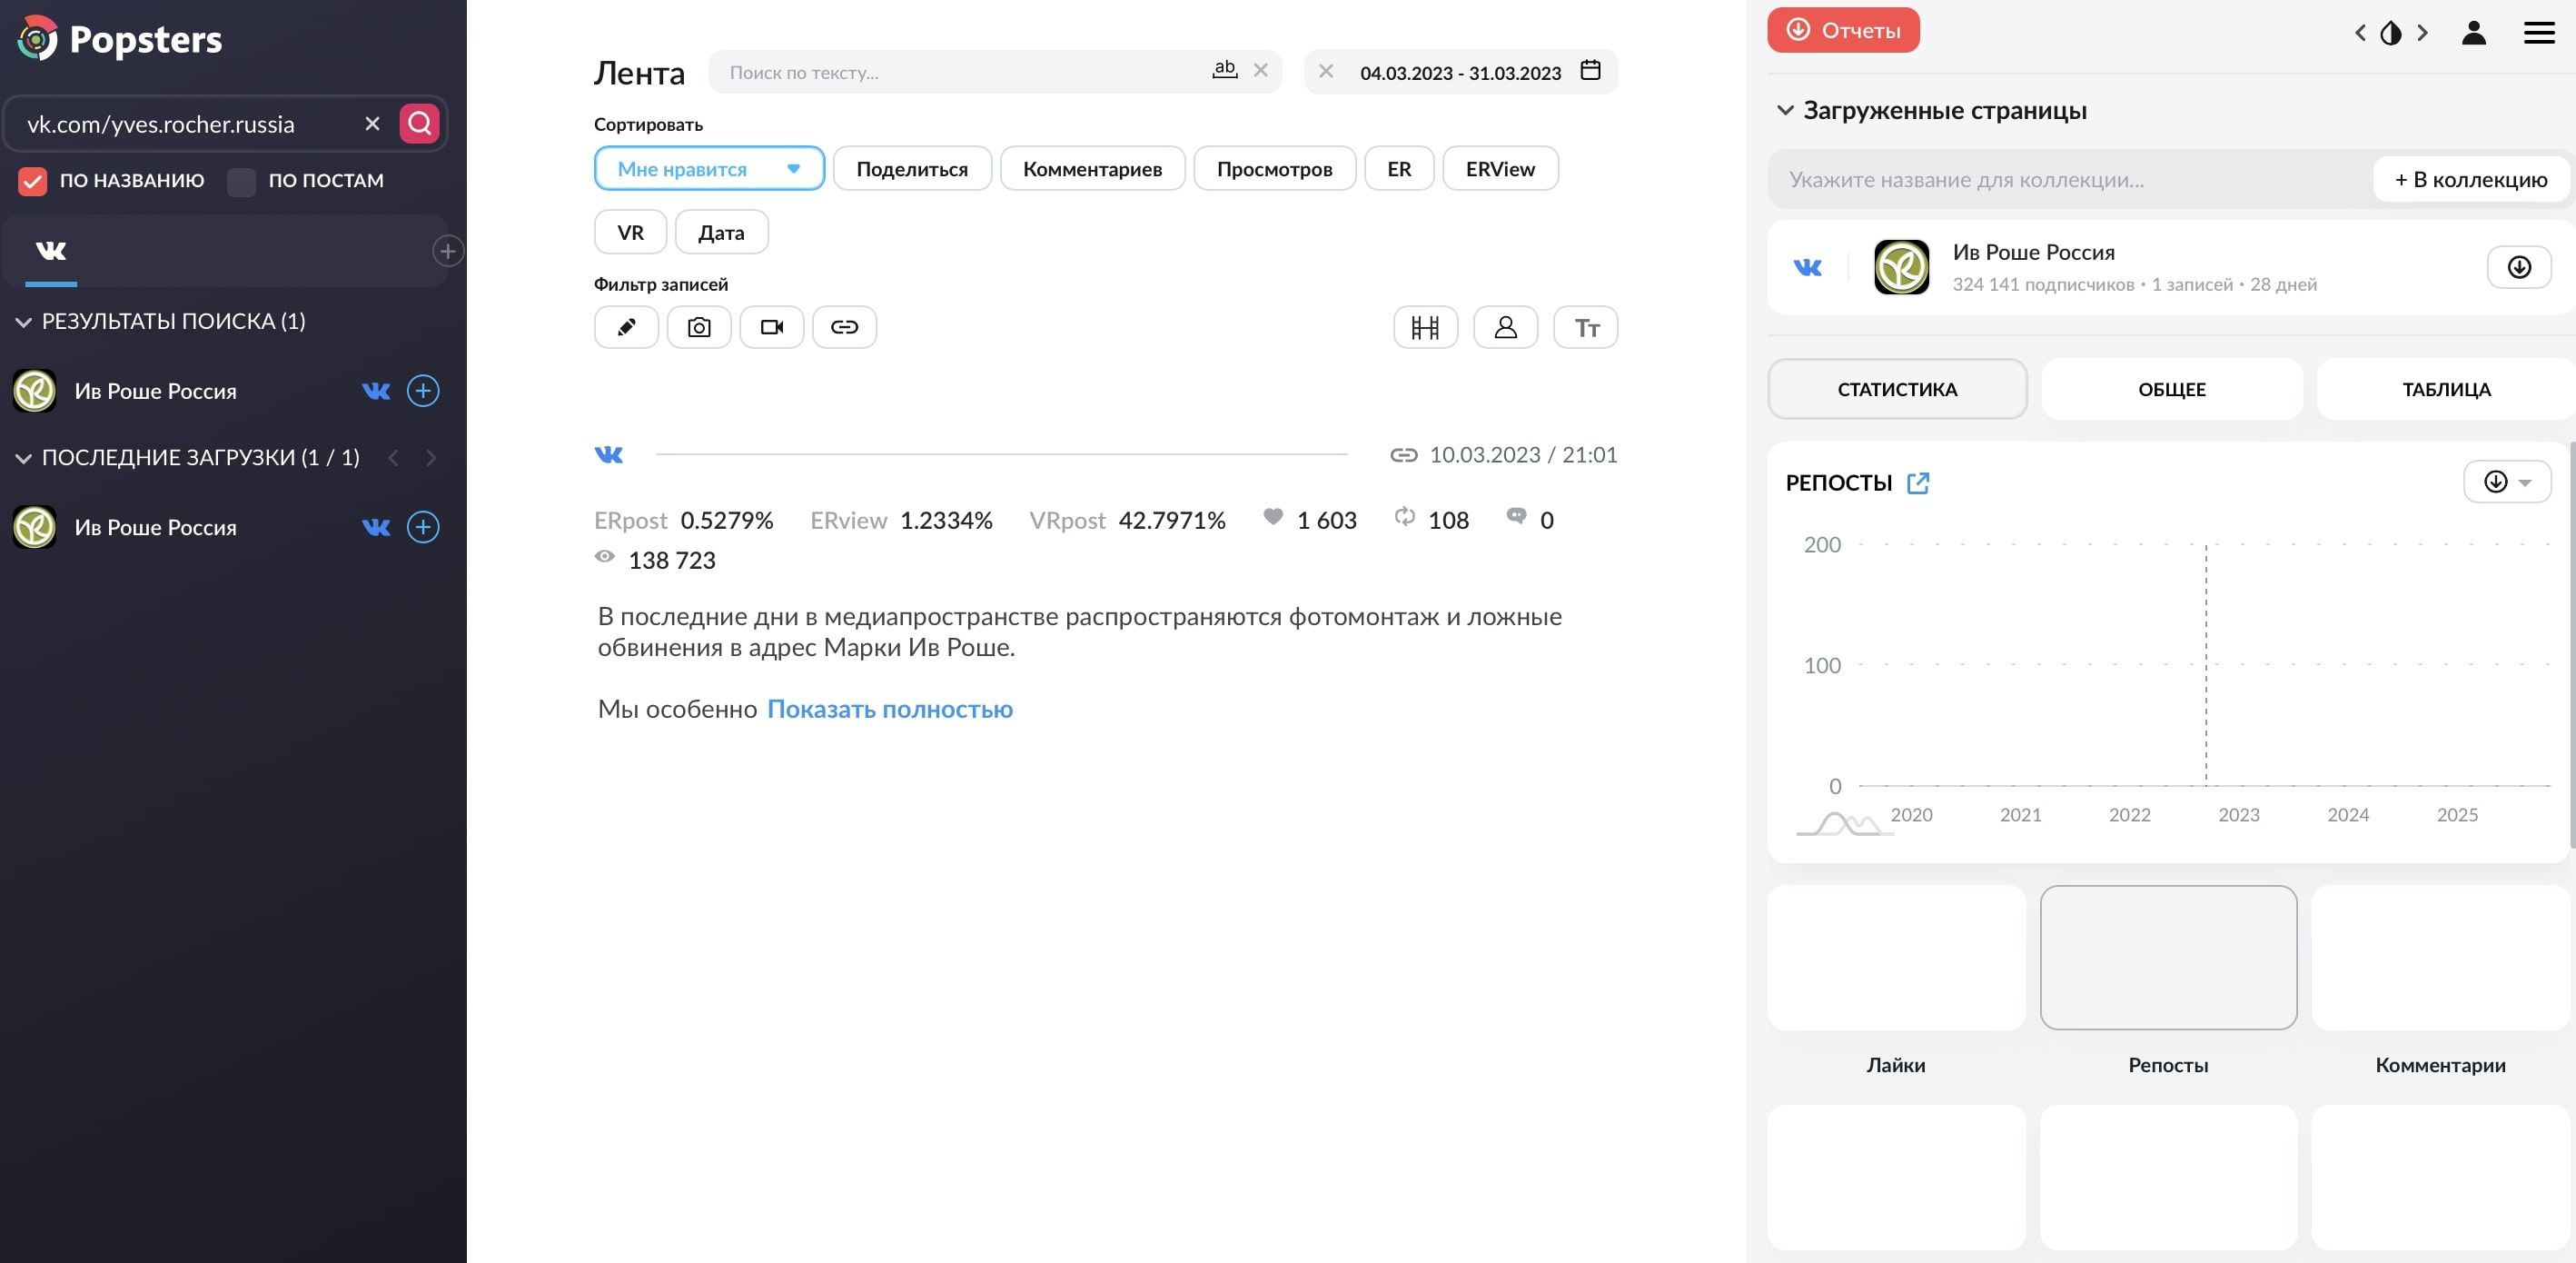
Task: Switch to previous theme arrow
Action: [x=2360, y=33]
